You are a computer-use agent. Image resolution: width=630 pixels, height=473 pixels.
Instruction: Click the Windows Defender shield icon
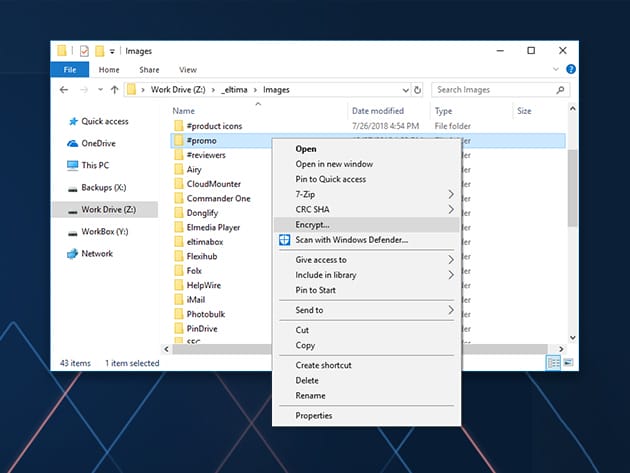pos(285,240)
